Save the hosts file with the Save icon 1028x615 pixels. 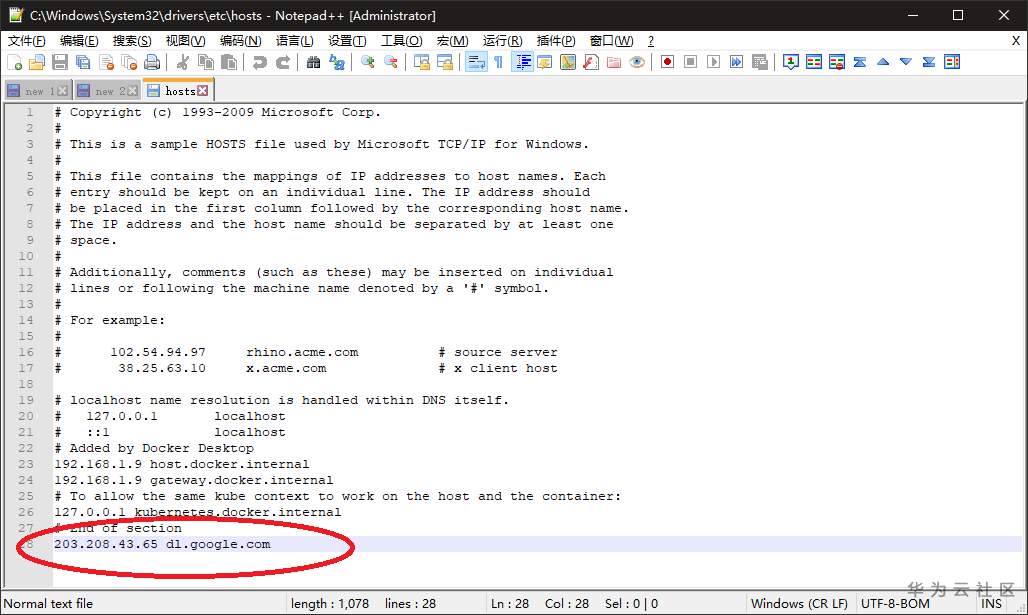point(60,62)
